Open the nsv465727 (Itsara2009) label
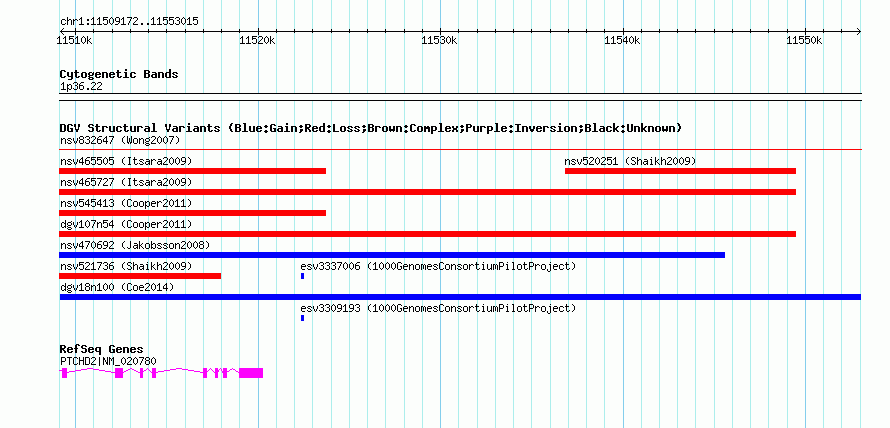This screenshot has height=428, width=890. (126, 182)
